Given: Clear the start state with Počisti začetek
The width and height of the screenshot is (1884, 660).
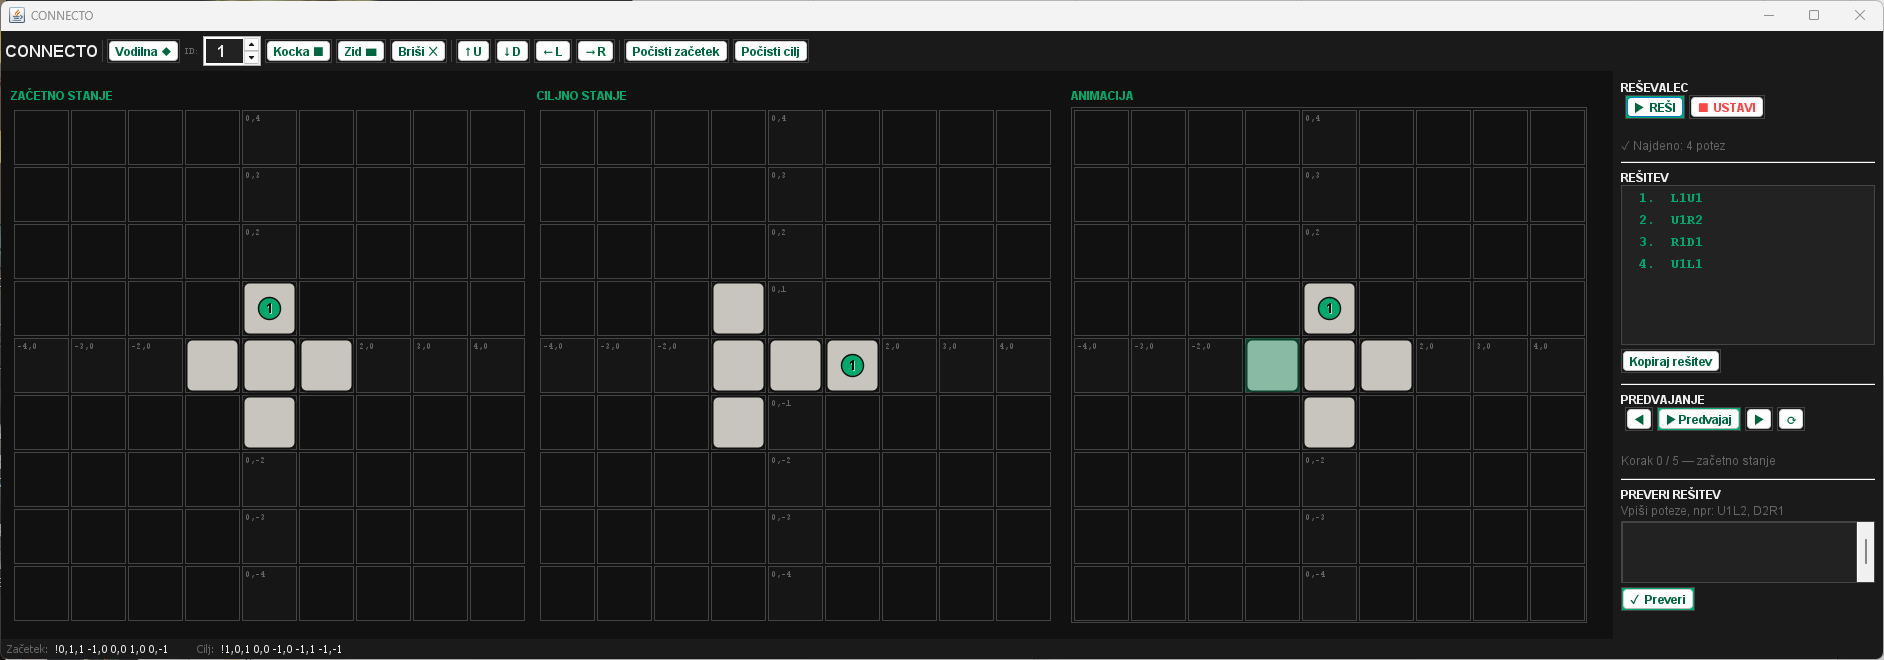Looking at the screenshot, I should 676,51.
